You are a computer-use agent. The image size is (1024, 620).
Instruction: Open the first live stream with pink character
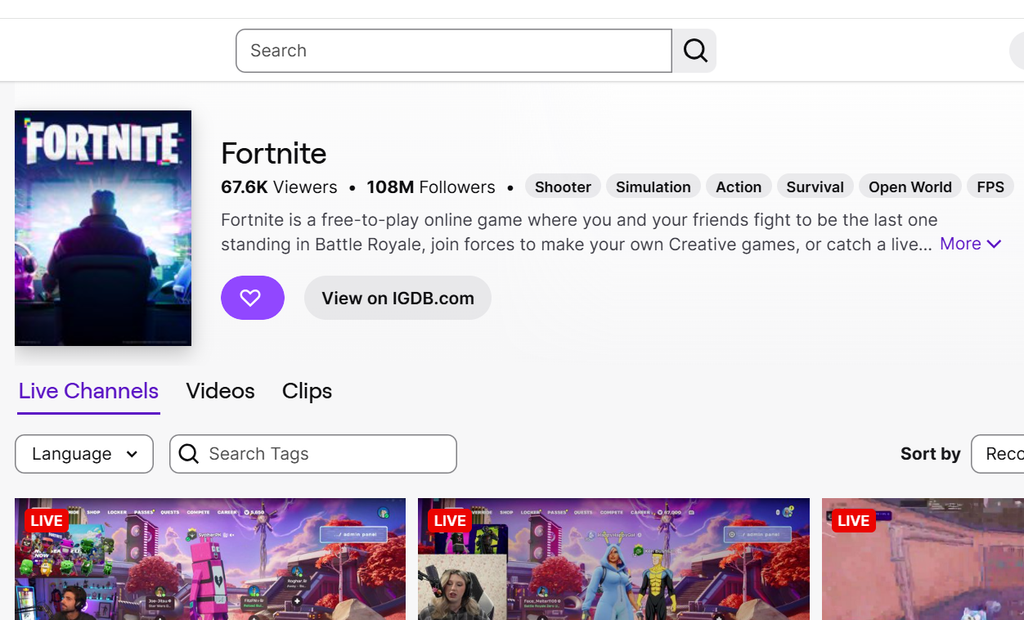(210, 559)
